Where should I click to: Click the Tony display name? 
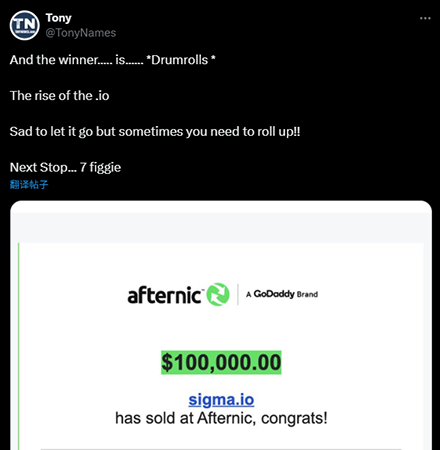point(59,18)
